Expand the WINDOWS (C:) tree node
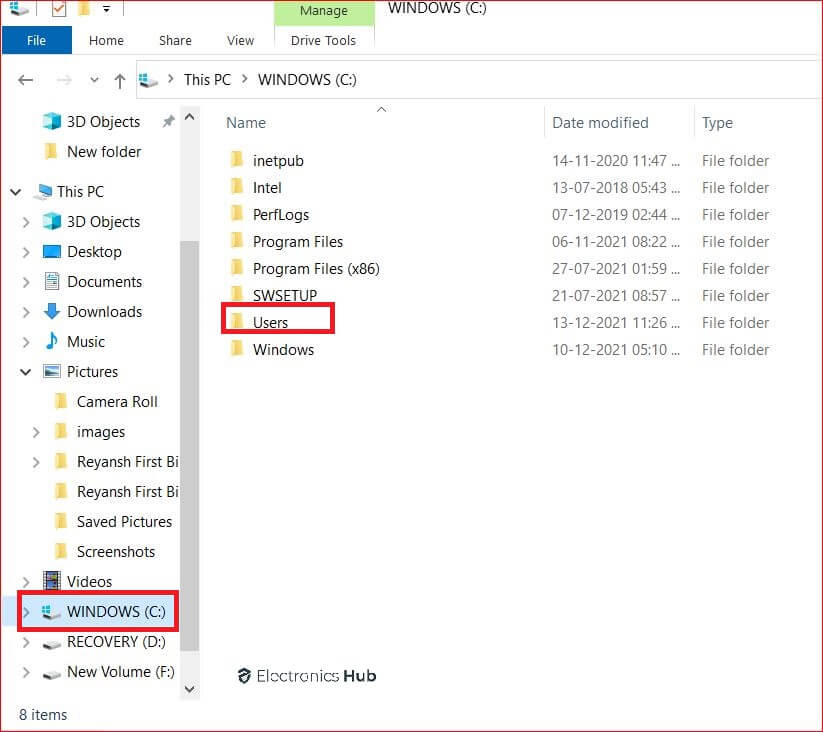823x732 pixels. [x=25, y=612]
